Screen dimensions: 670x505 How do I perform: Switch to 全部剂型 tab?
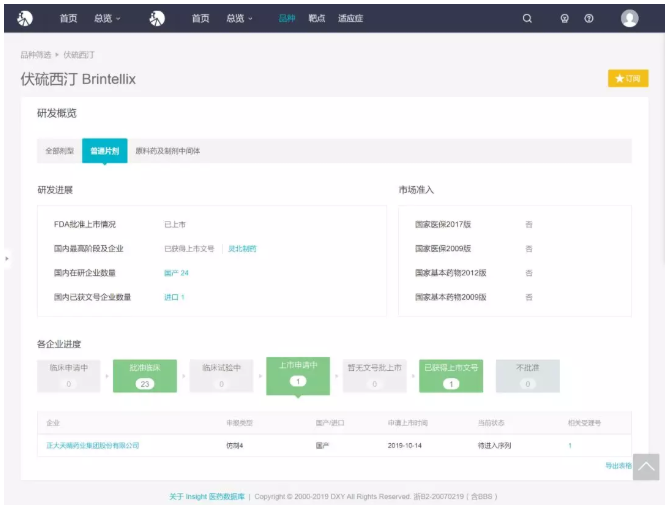[59, 151]
